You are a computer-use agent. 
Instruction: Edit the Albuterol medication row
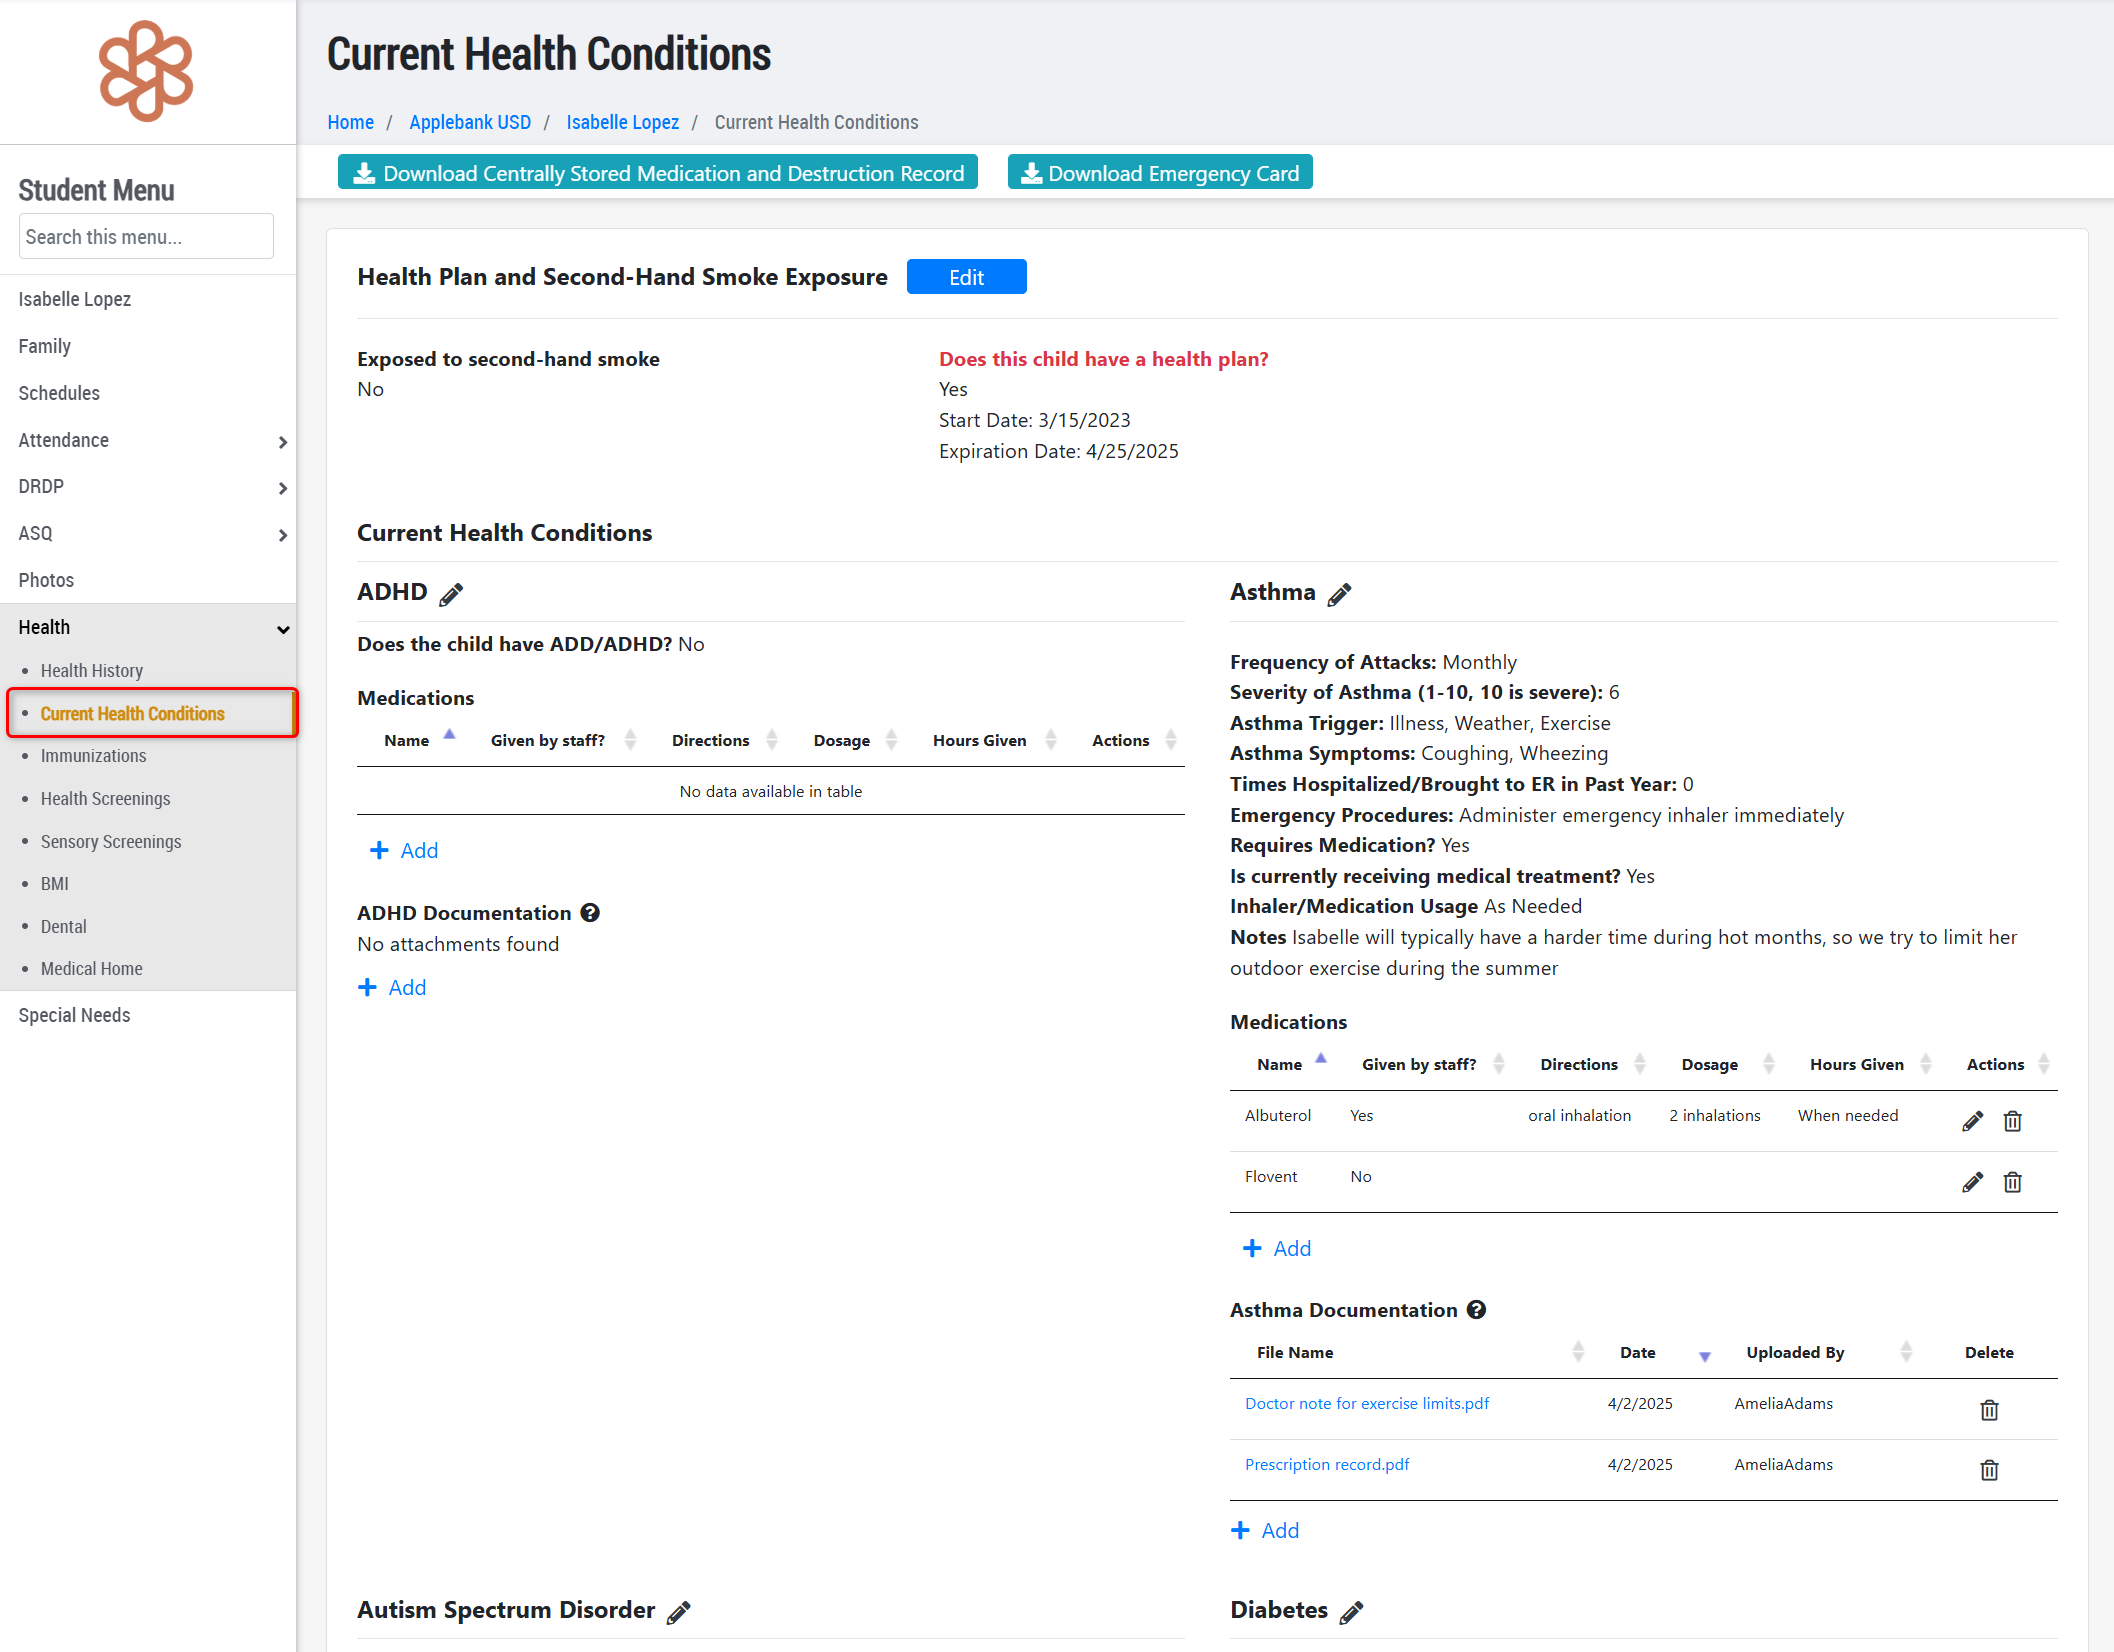point(1972,1121)
